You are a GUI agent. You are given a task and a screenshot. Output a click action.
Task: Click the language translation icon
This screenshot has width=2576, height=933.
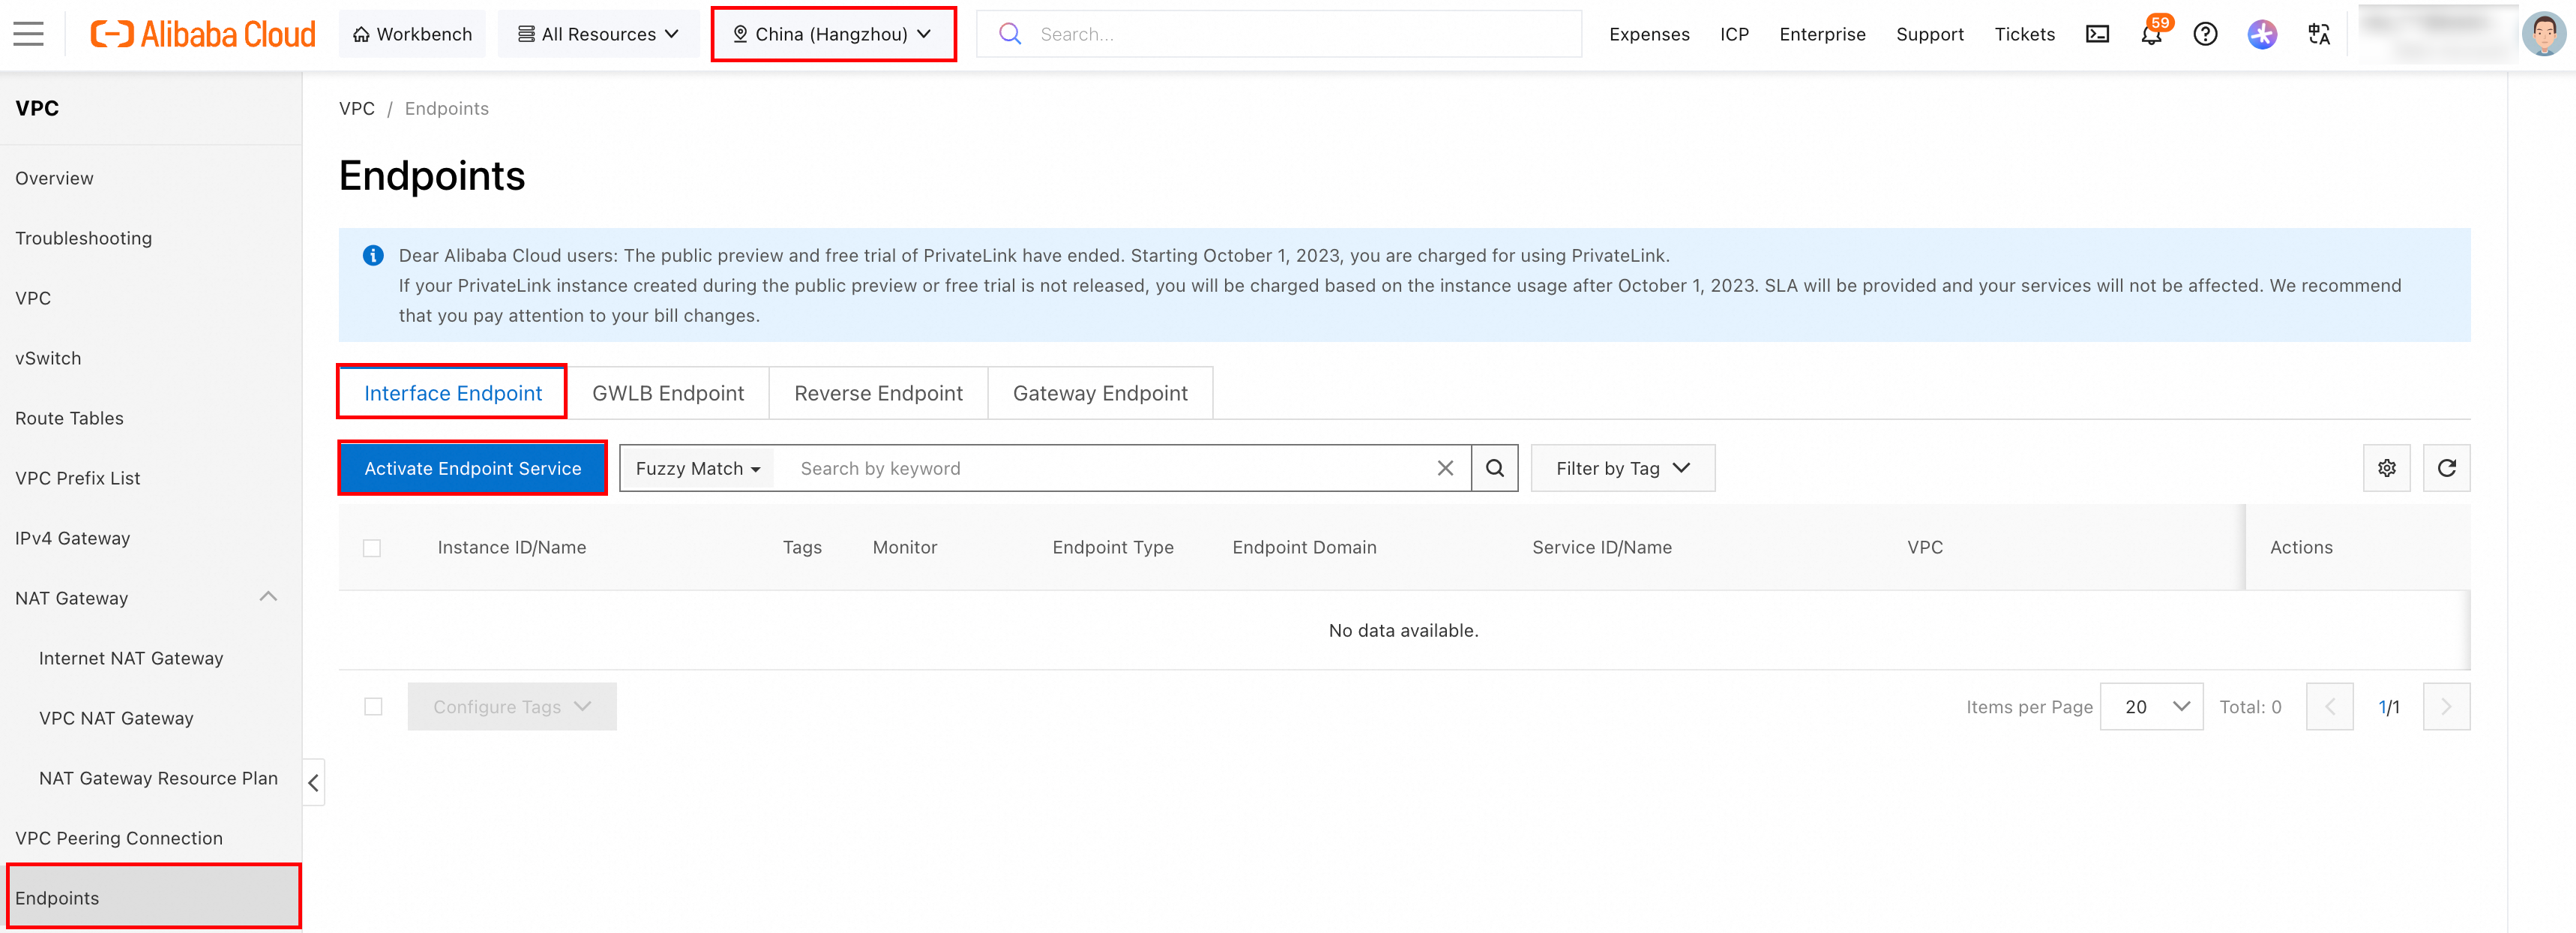click(x=2319, y=34)
